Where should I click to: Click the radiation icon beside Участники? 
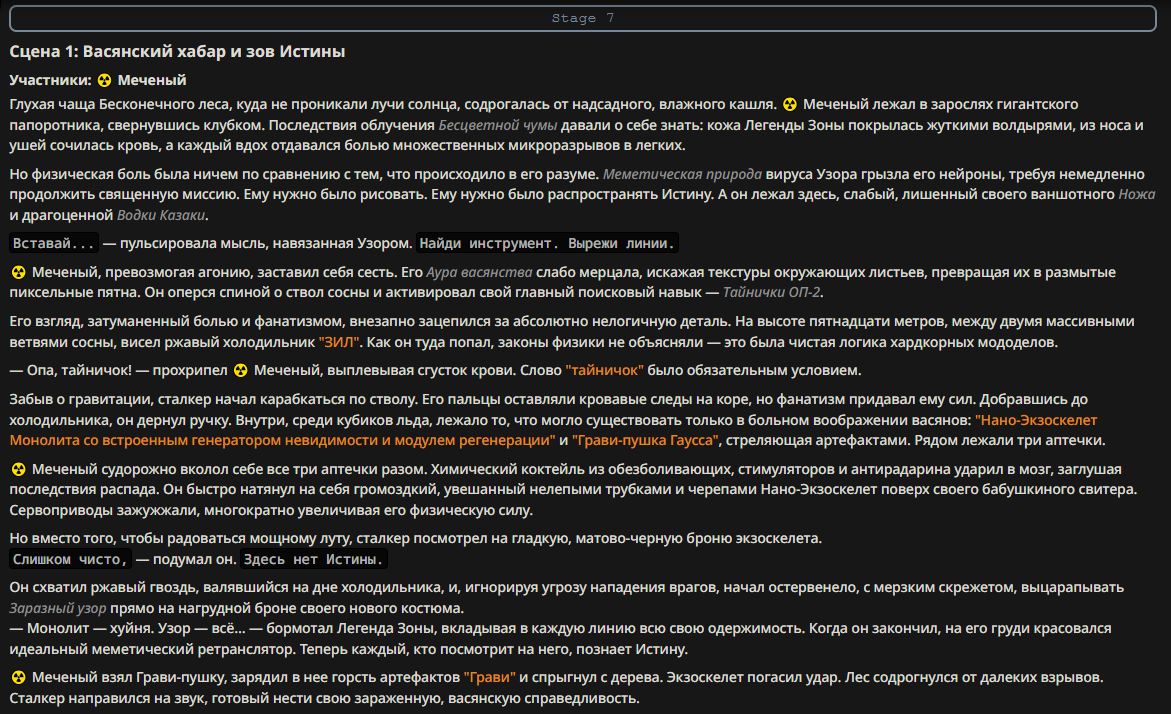coord(105,80)
